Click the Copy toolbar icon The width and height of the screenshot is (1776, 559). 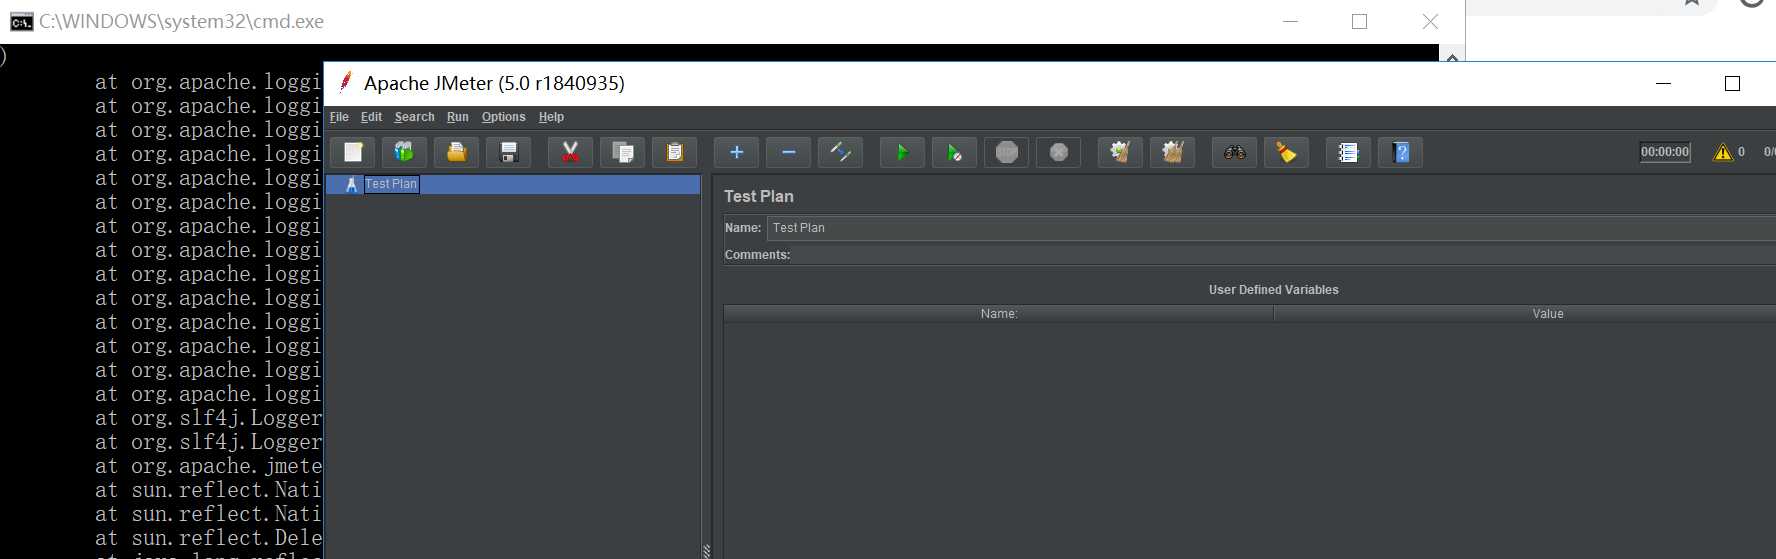tap(623, 152)
